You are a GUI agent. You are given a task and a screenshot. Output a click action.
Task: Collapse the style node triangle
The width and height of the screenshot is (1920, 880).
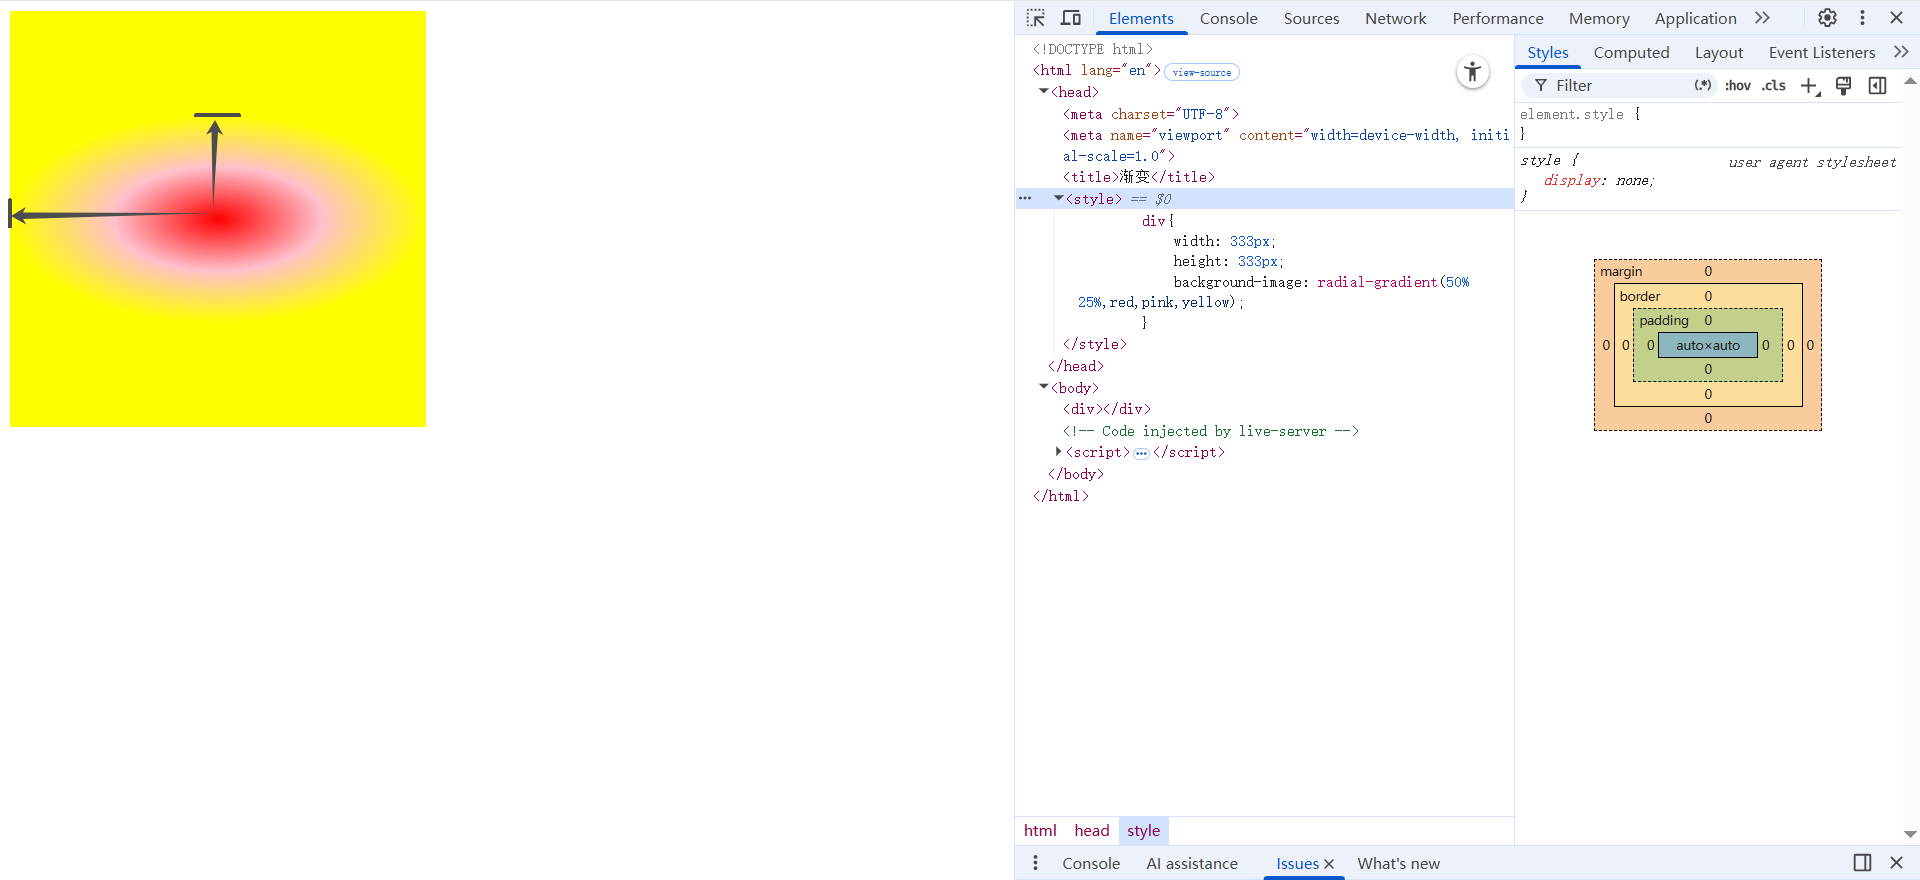point(1058,199)
